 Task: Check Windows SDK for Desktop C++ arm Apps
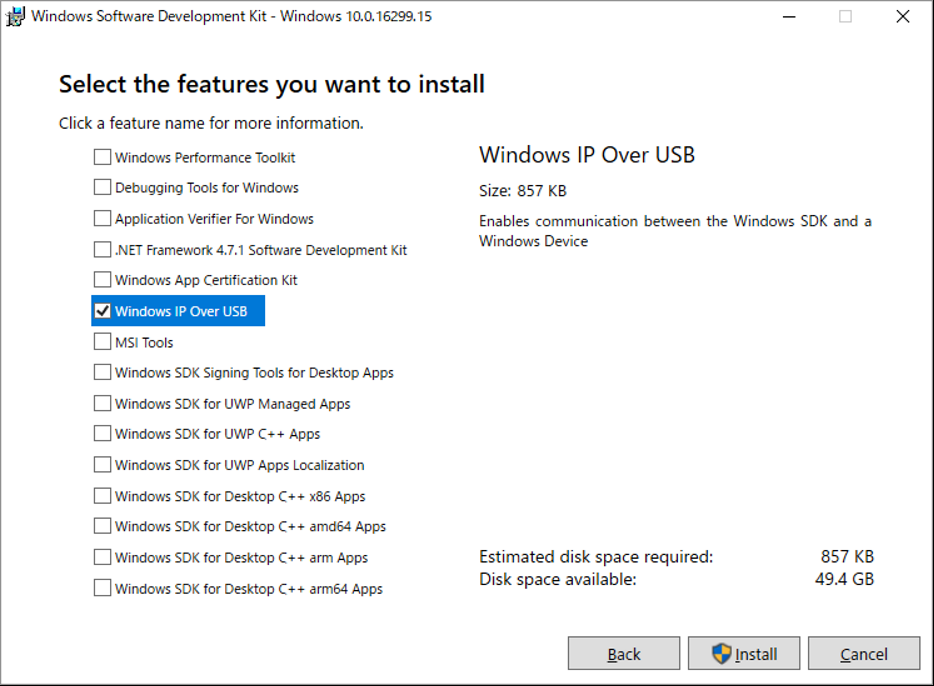coord(102,557)
